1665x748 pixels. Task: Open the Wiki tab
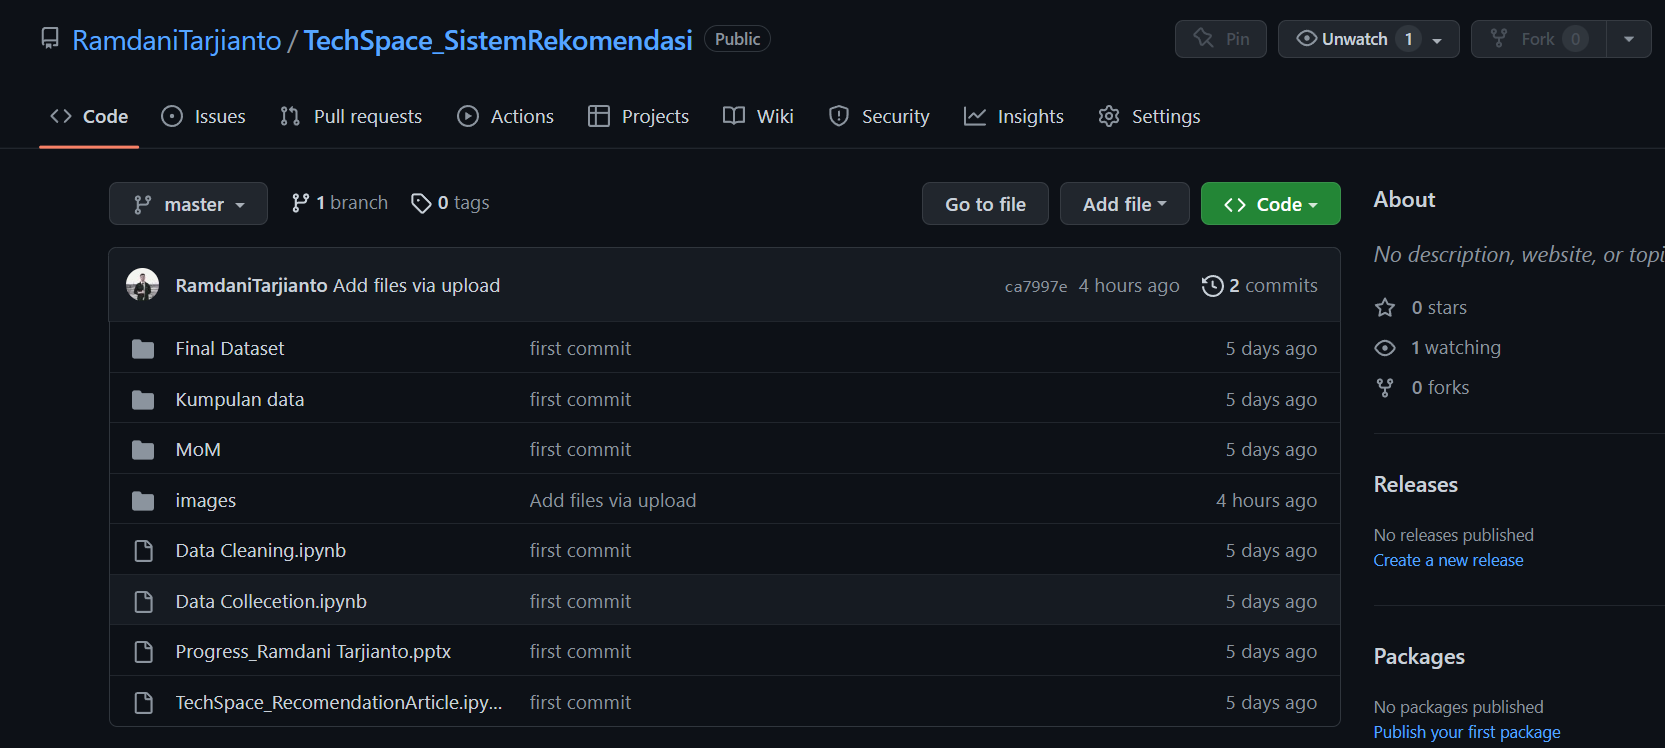758,117
